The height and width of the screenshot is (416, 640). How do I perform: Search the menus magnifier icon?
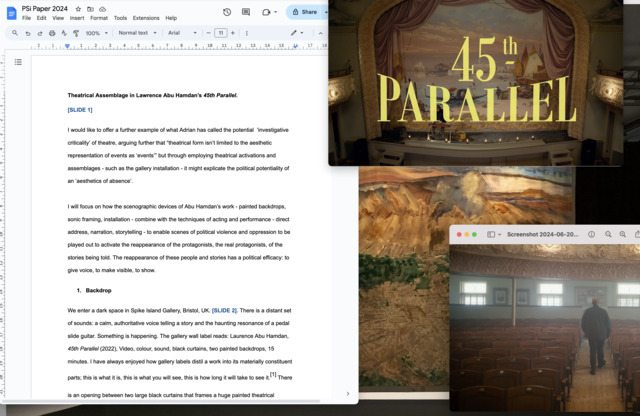coord(15,33)
